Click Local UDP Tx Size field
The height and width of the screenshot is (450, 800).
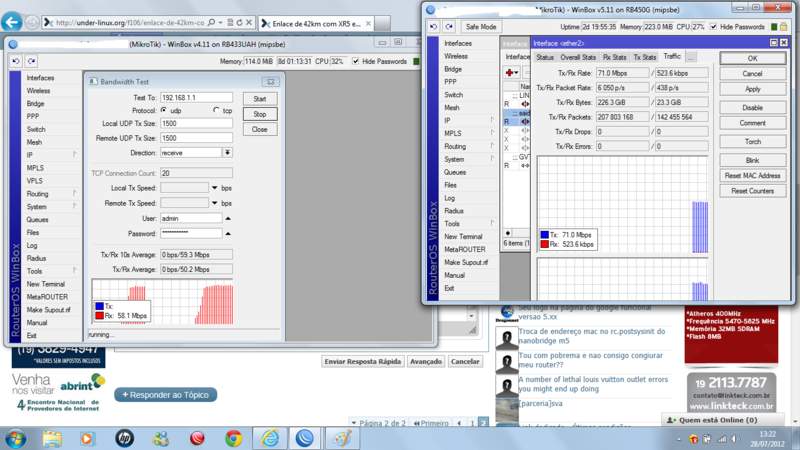pos(196,123)
